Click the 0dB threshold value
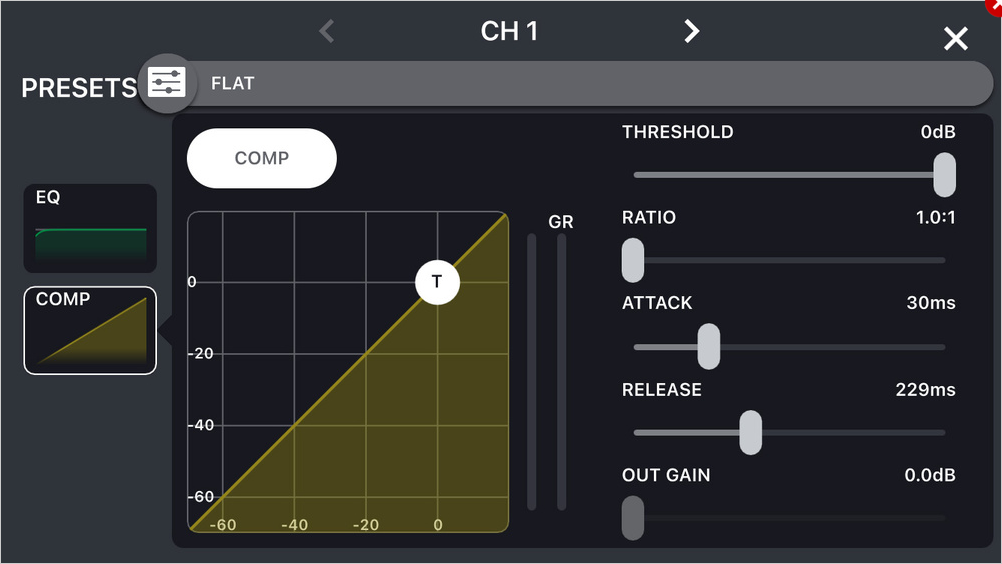 [x=938, y=132]
